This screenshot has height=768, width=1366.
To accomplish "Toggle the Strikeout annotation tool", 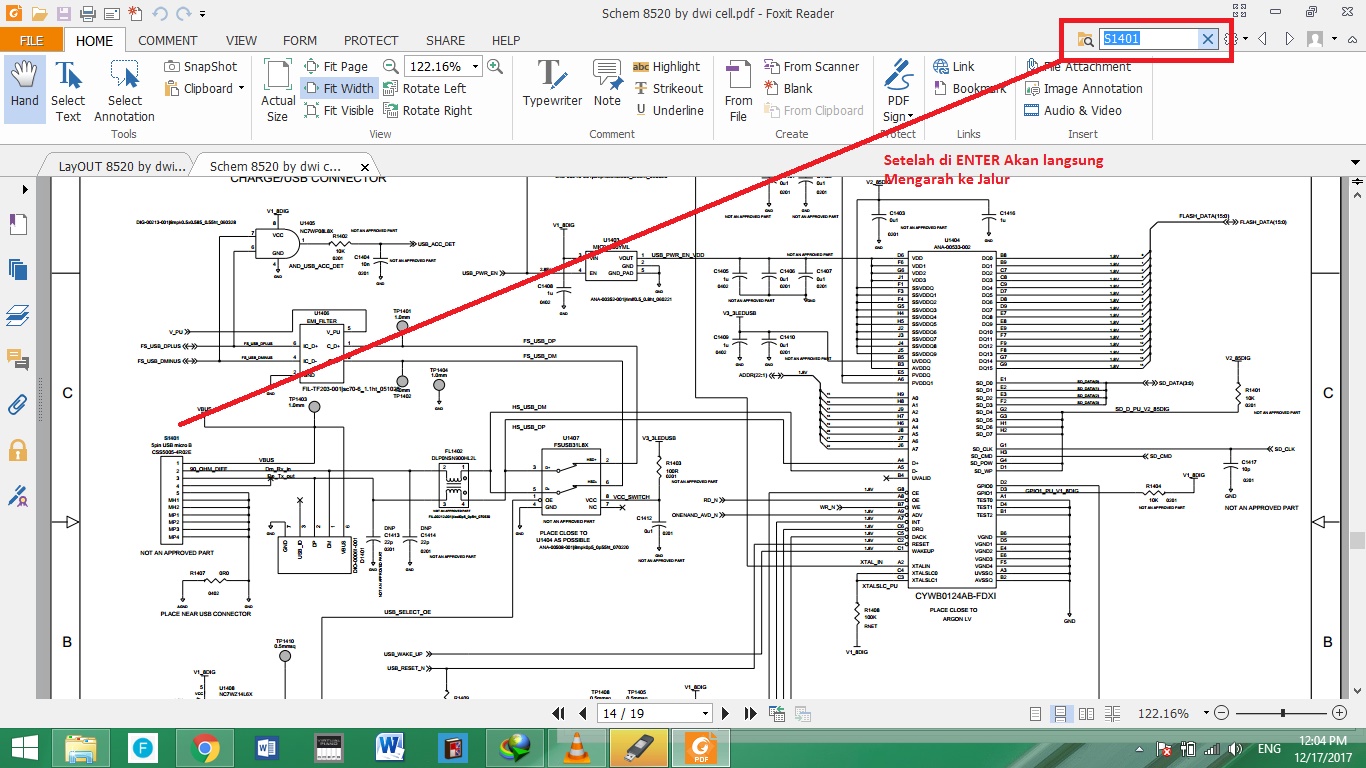I will [x=668, y=88].
